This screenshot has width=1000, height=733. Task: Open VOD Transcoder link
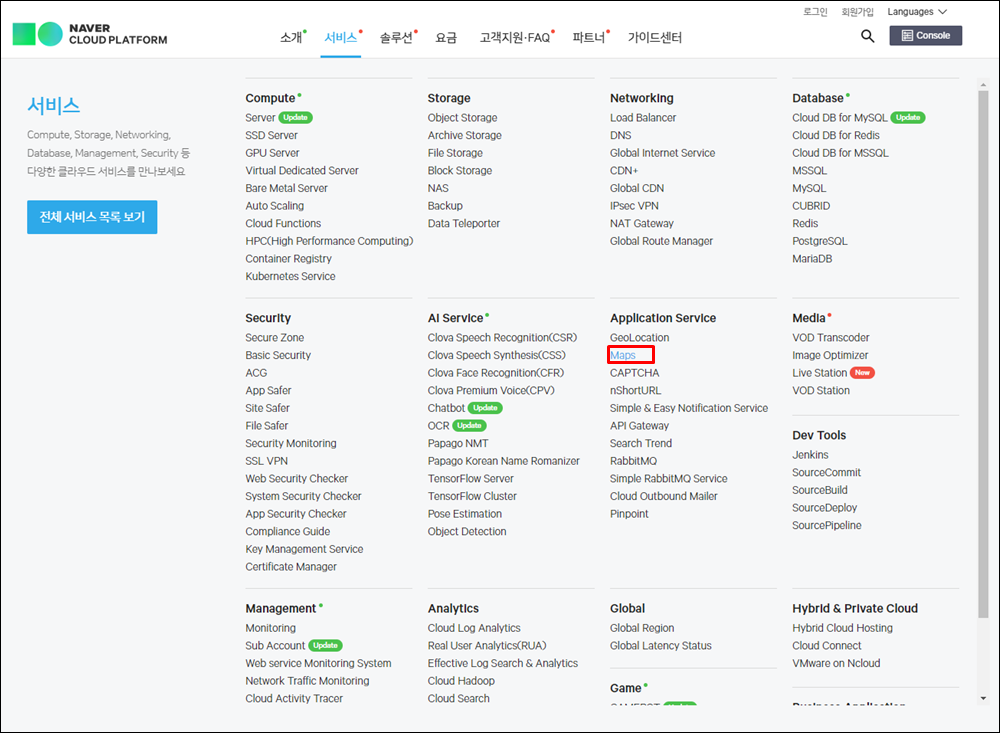[830, 337]
